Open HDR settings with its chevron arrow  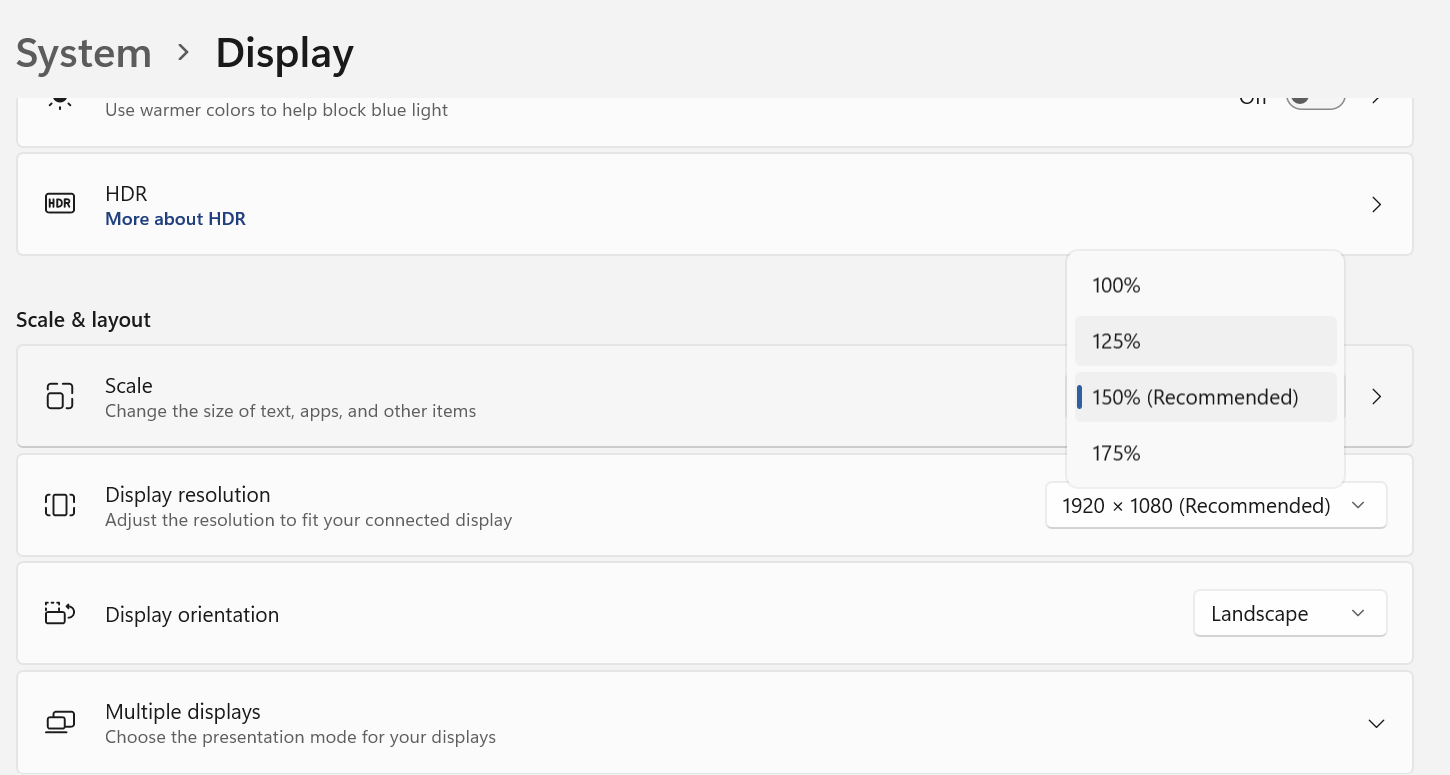(1376, 204)
